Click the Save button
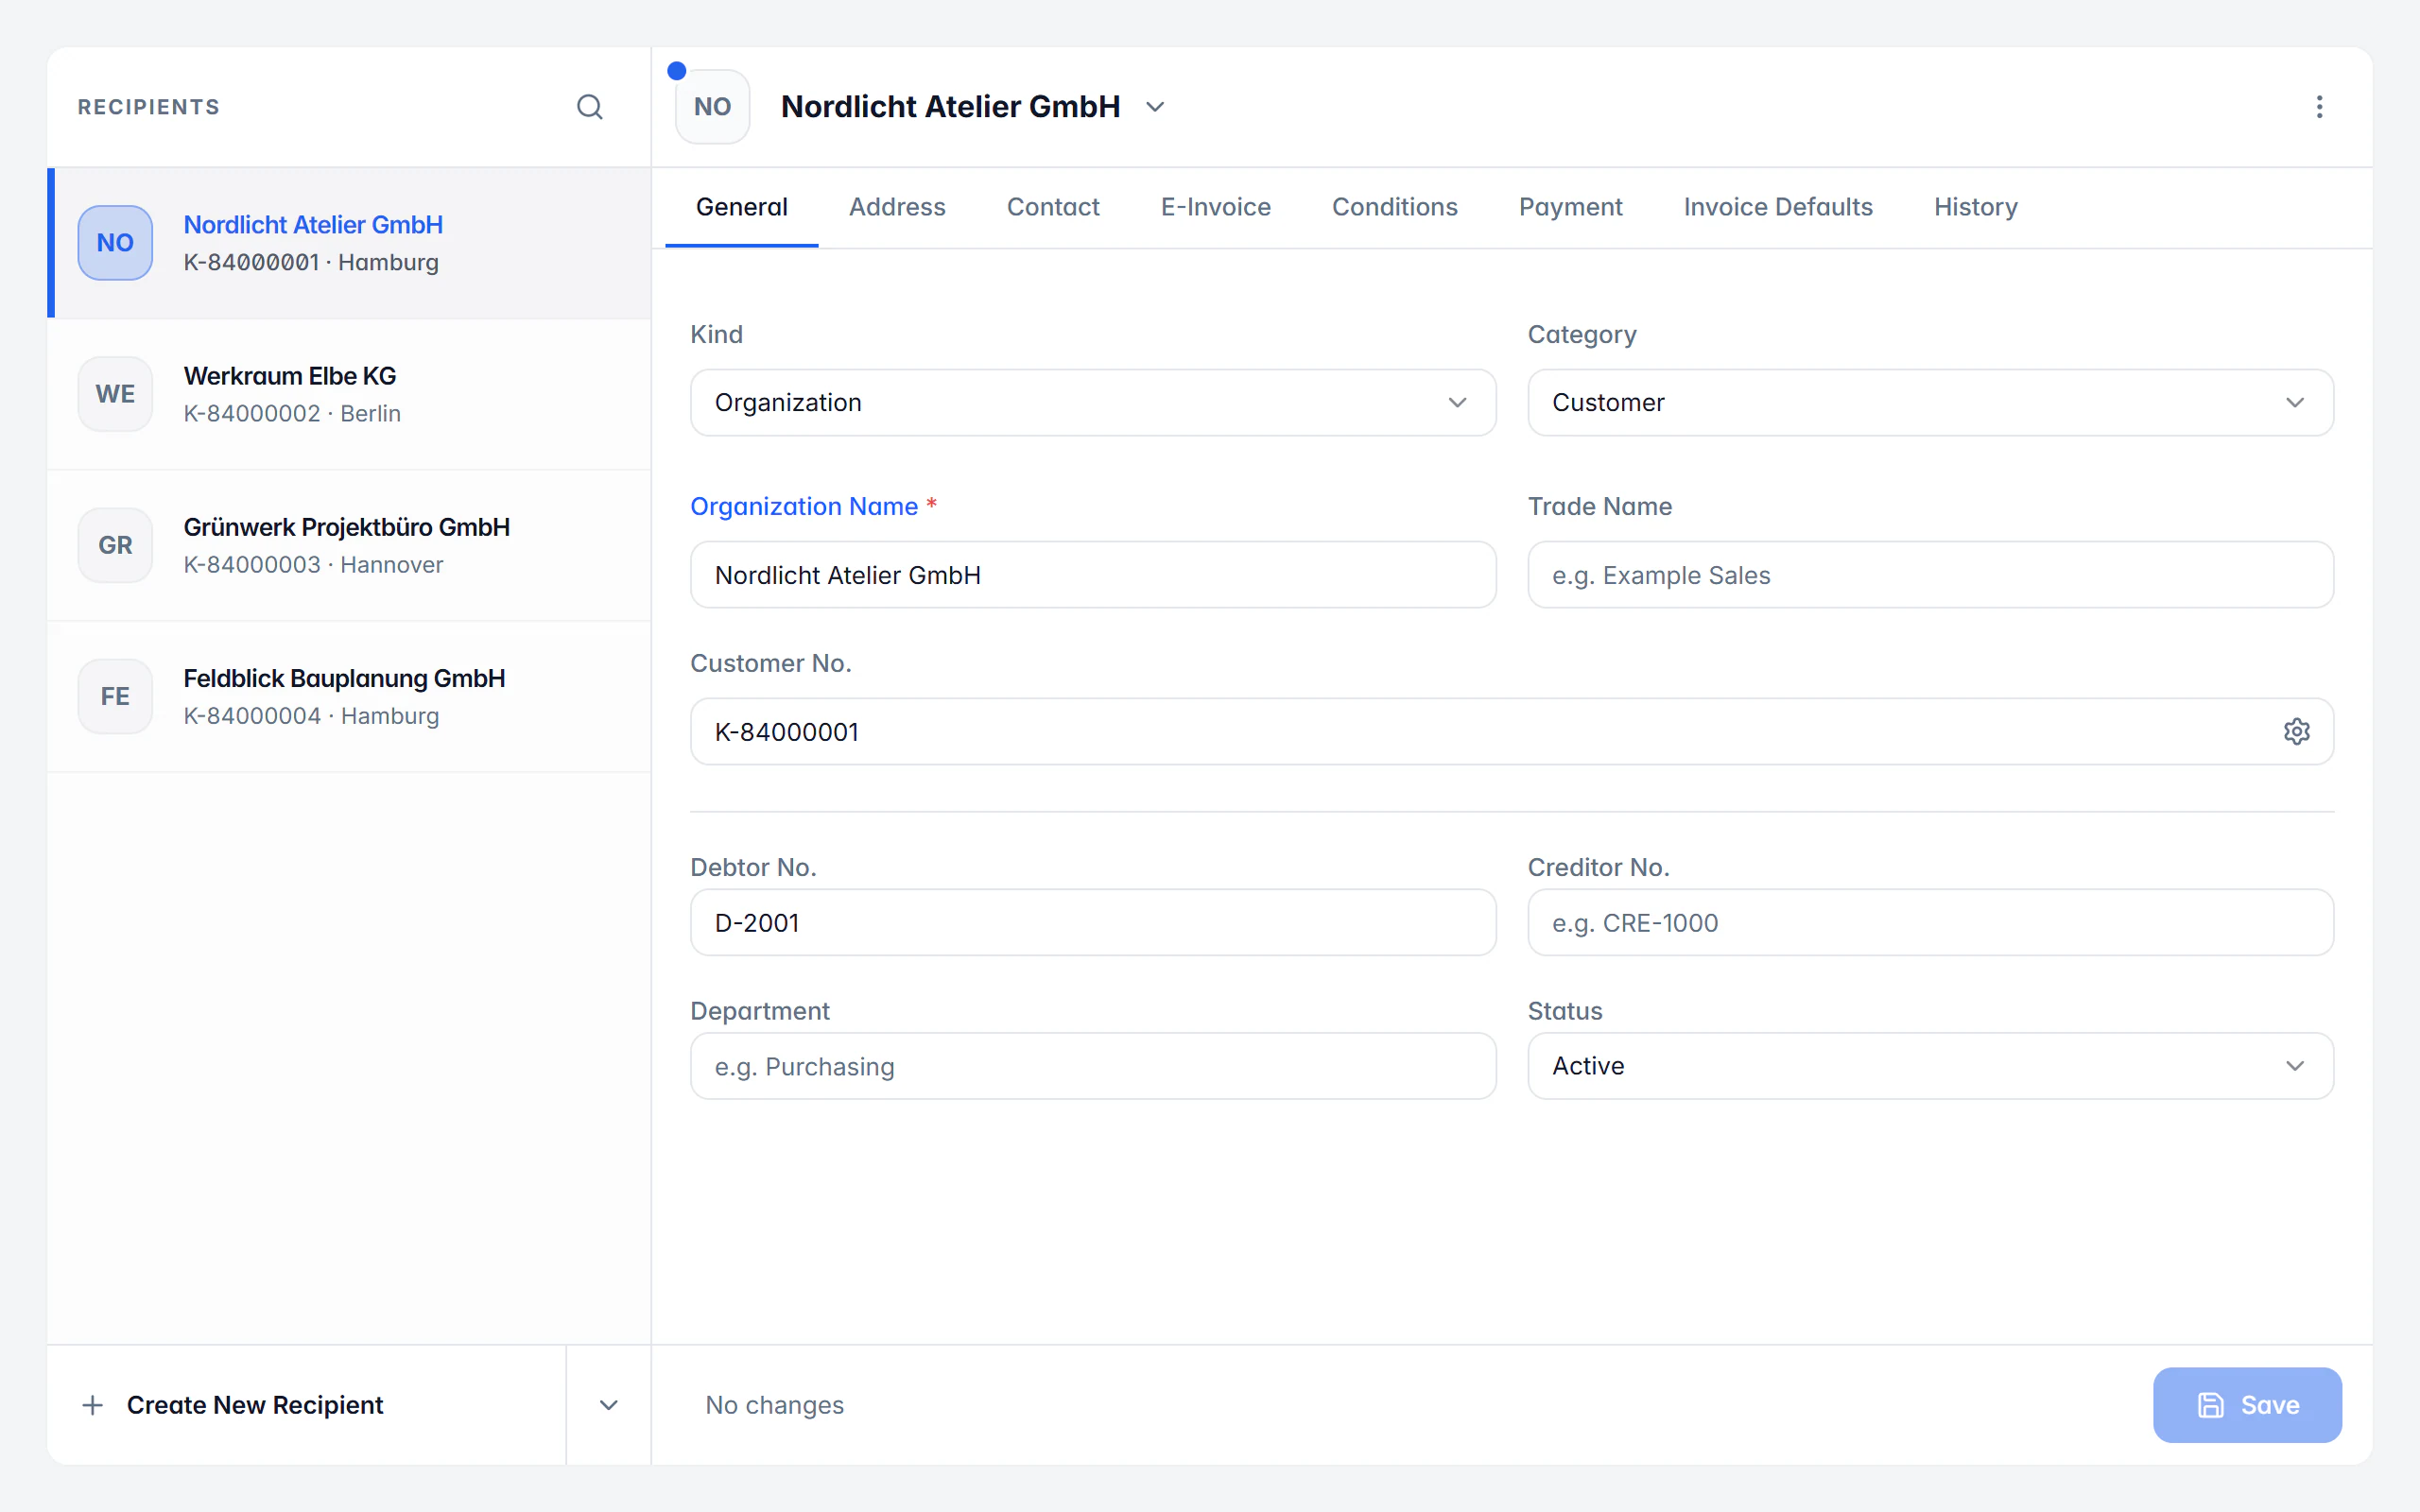Screen dimensions: 2420x1512 pyautogui.click(x=2247, y=1405)
